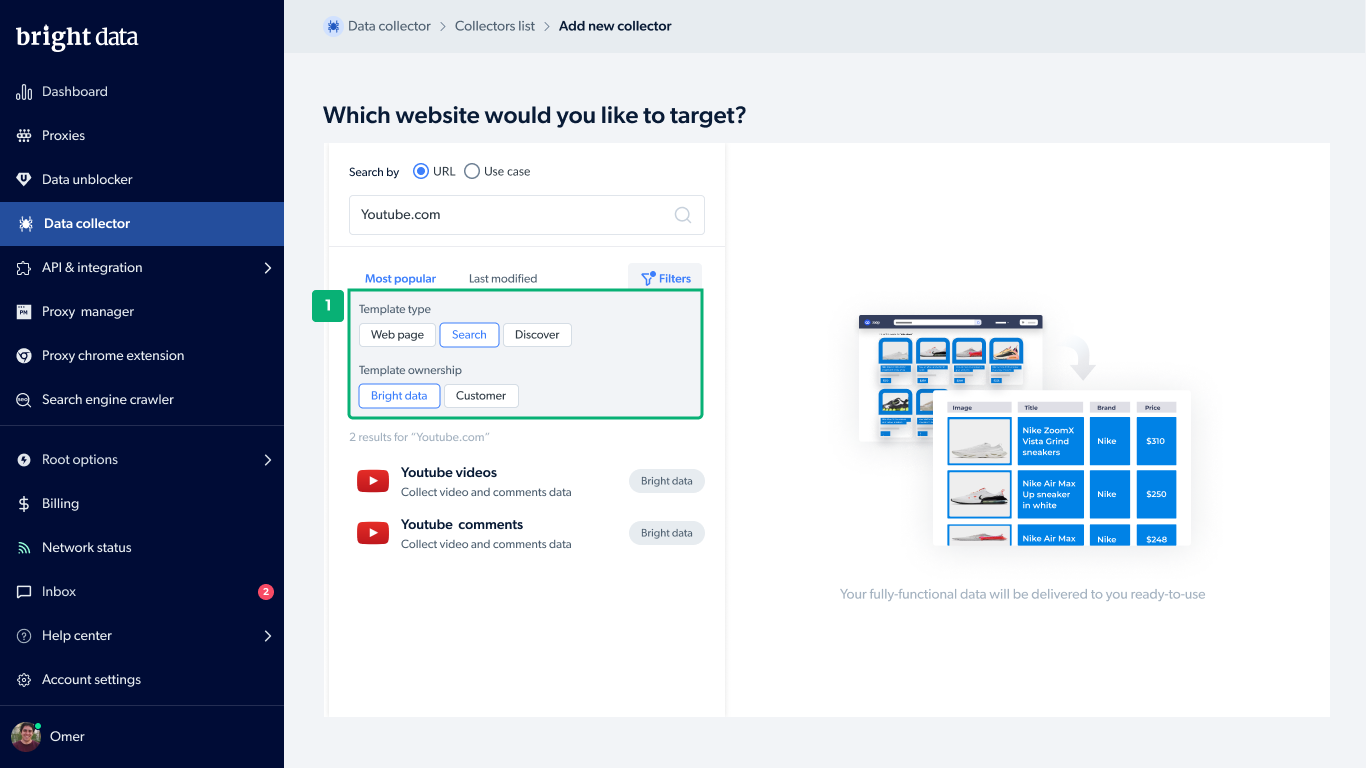Click the user name Omer

(67, 737)
